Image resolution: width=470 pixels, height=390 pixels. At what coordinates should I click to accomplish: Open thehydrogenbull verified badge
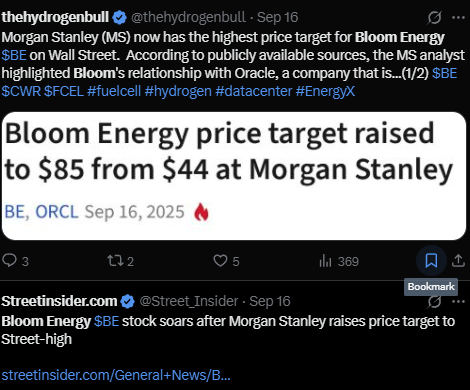[x=120, y=17]
